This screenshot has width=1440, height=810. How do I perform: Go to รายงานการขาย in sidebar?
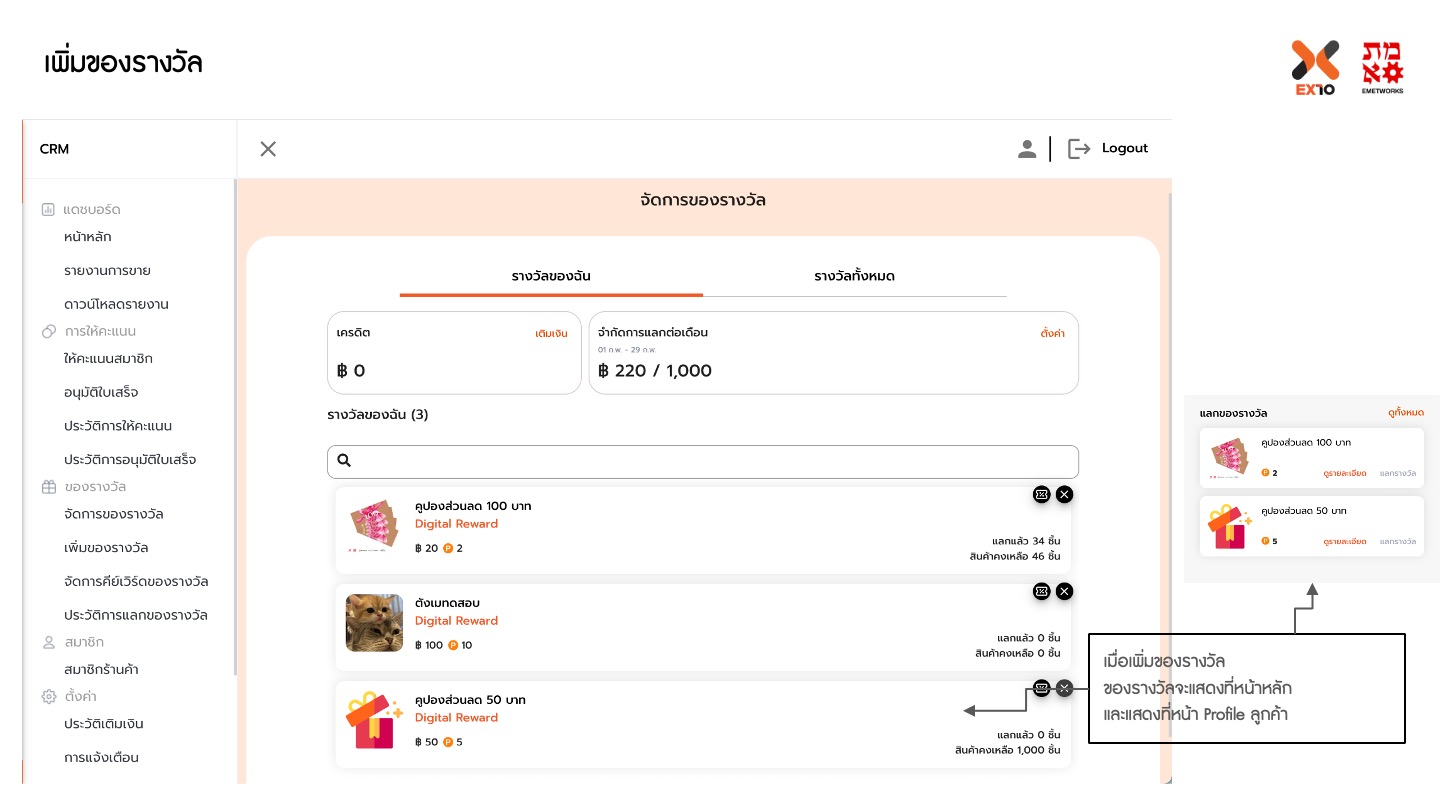107,271
